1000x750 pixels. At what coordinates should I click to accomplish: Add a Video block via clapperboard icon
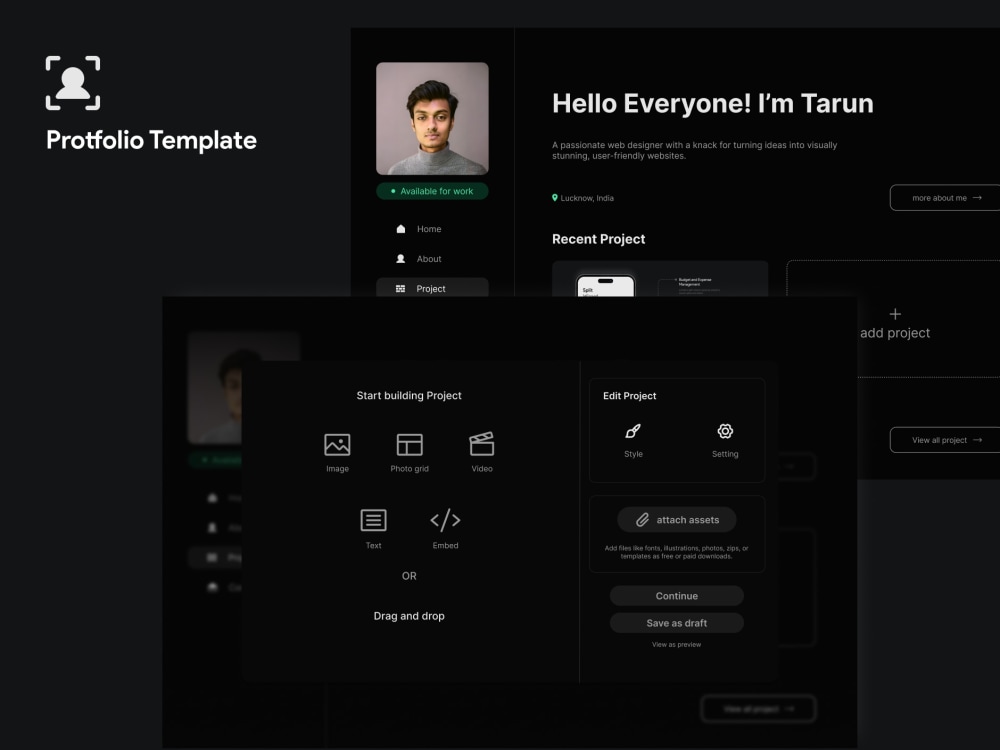click(x=482, y=444)
